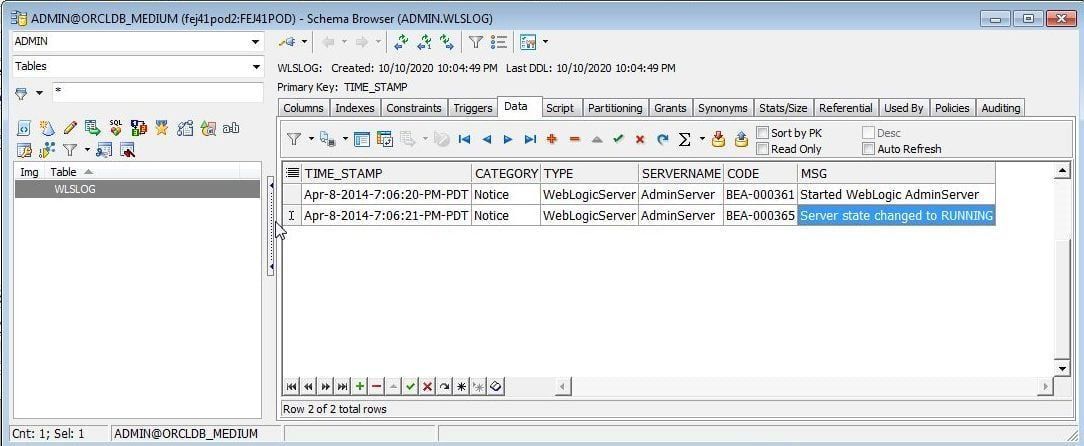Image resolution: width=1084 pixels, height=446 pixels.
Task: Select the WLSLOG table in the list
Action: tap(138, 189)
